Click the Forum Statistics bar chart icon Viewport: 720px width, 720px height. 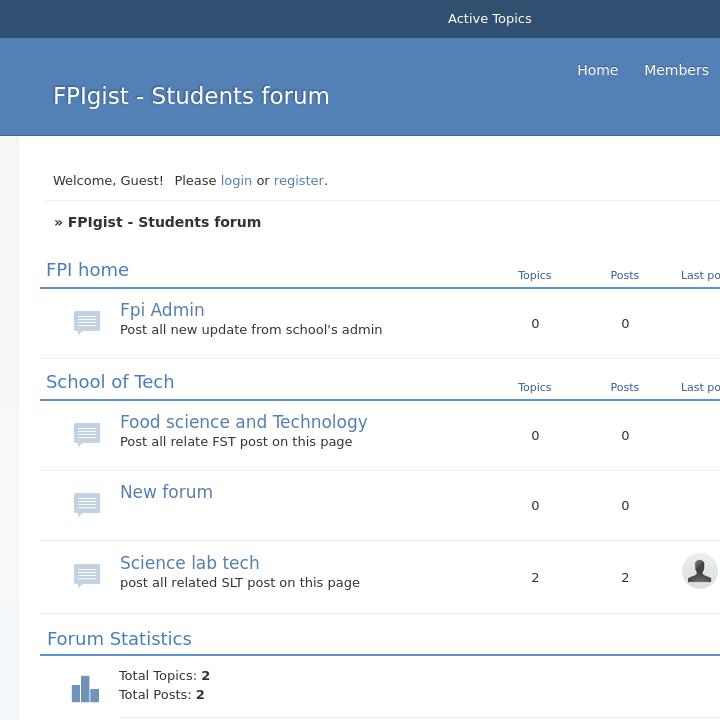tap(85, 688)
